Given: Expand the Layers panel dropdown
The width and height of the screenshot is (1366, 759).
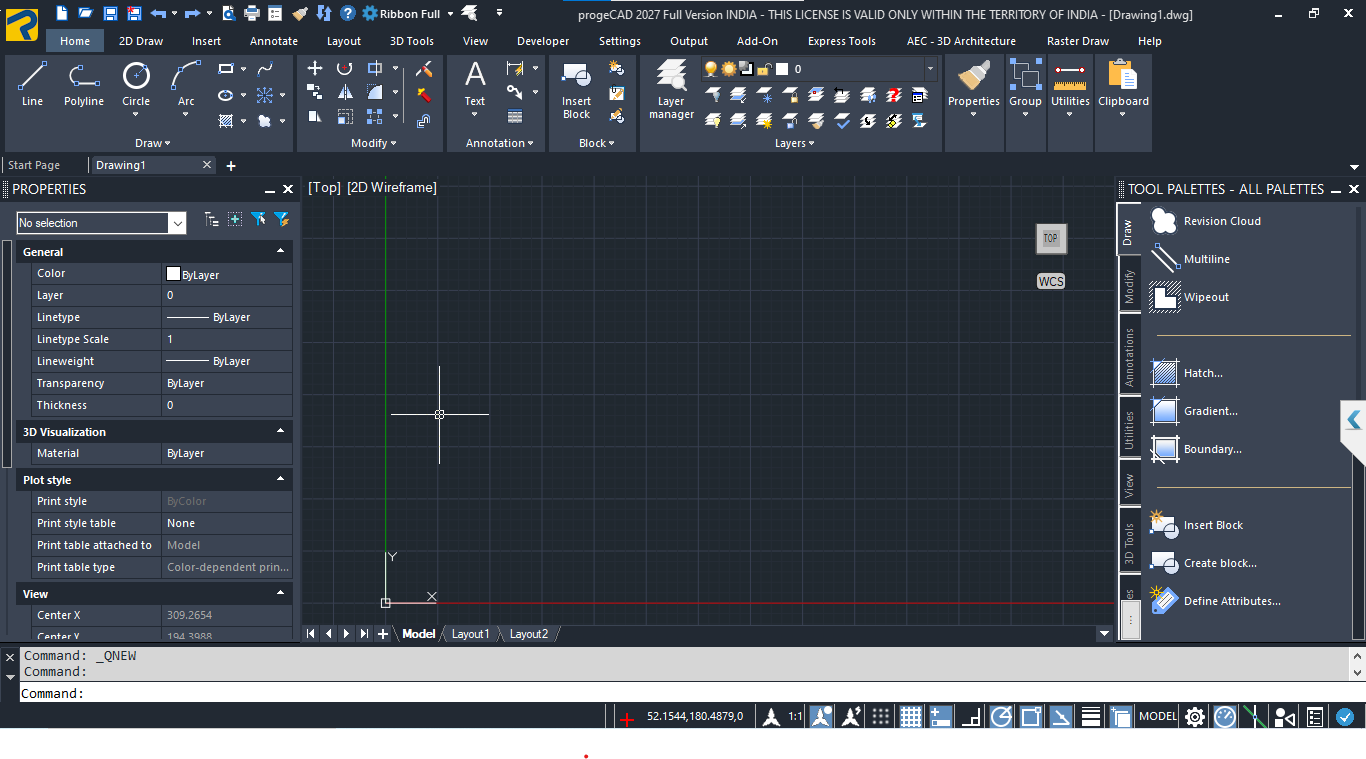Looking at the screenshot, I should 794,143.
